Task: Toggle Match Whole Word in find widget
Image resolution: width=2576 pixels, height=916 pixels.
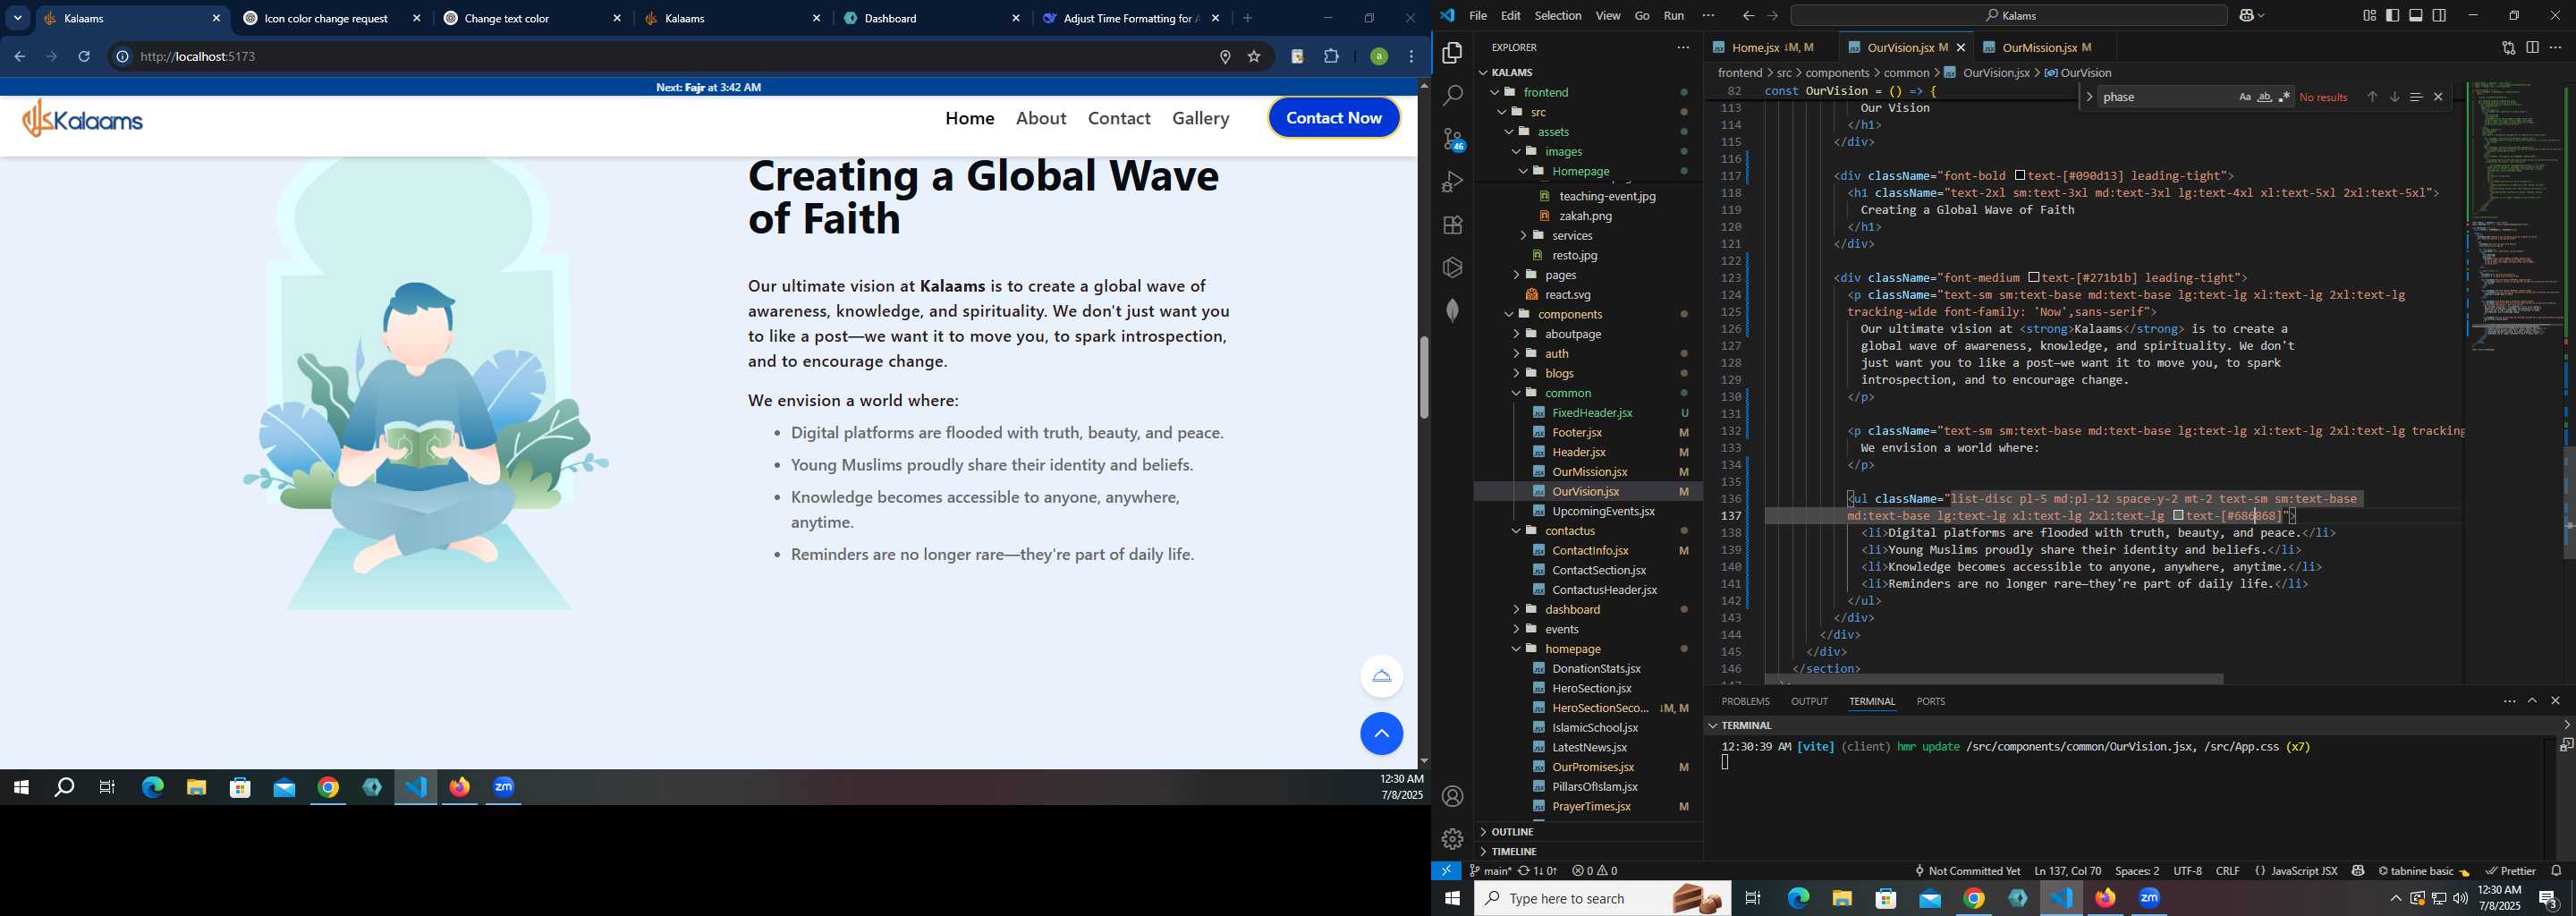Action: (2264, 97)
